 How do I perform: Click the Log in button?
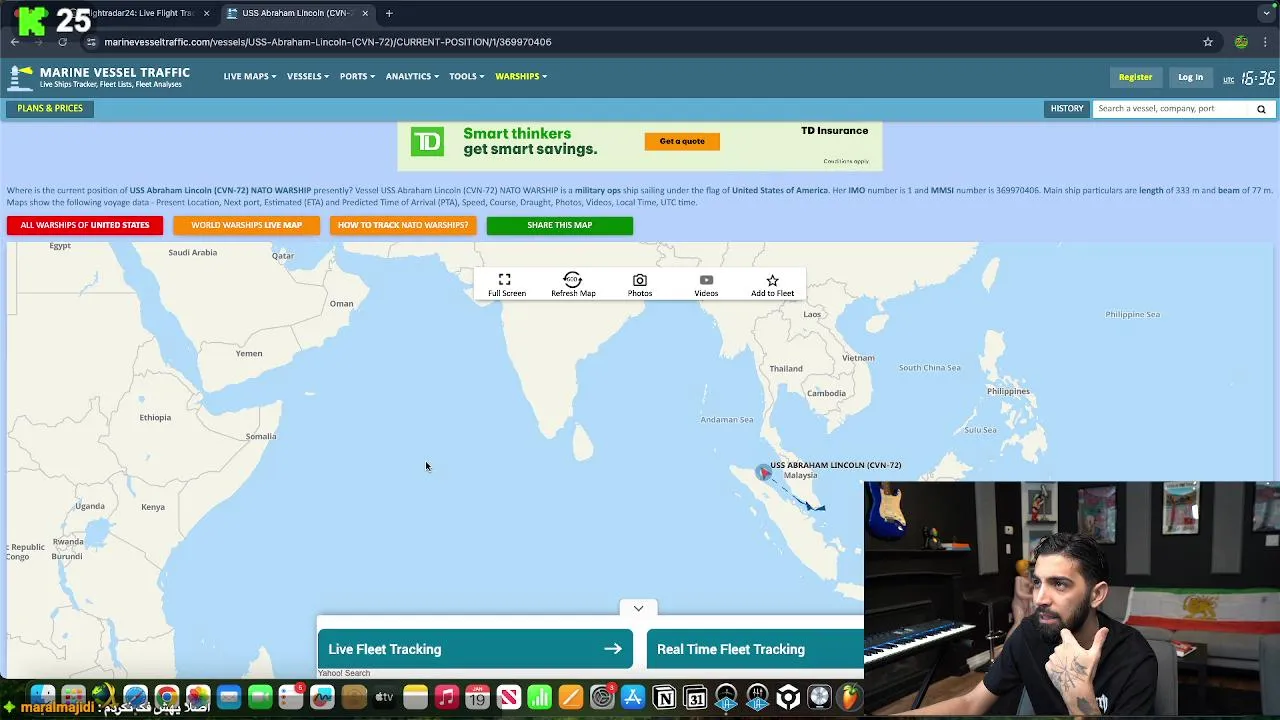(x=1190, y=77)
